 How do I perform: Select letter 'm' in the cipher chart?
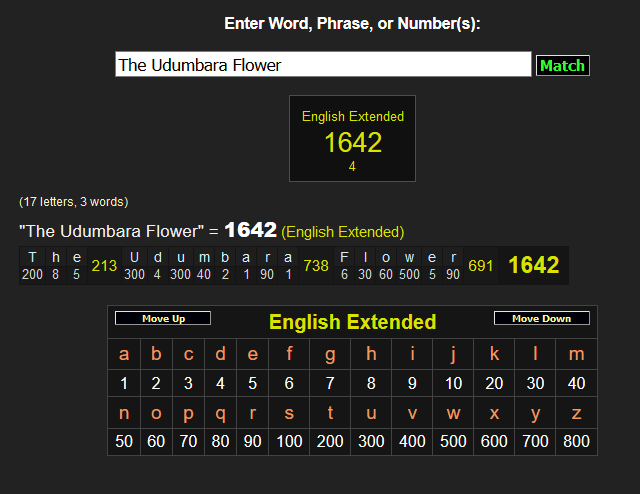576,354
